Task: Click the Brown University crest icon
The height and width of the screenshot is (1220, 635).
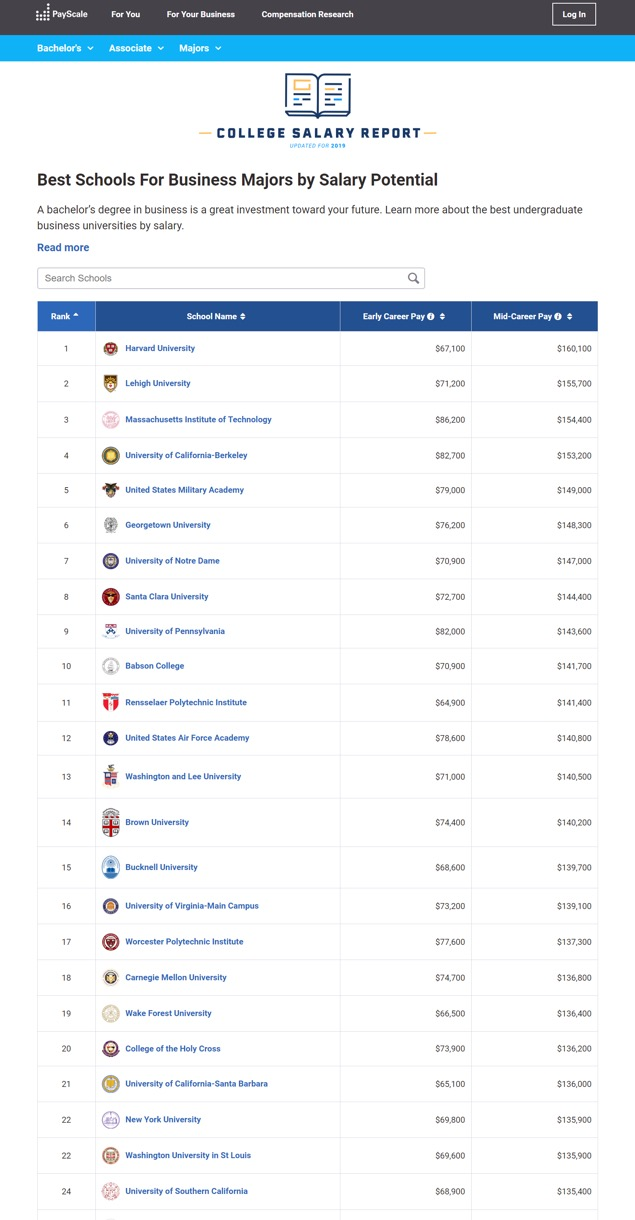Action: click(111, 822)
